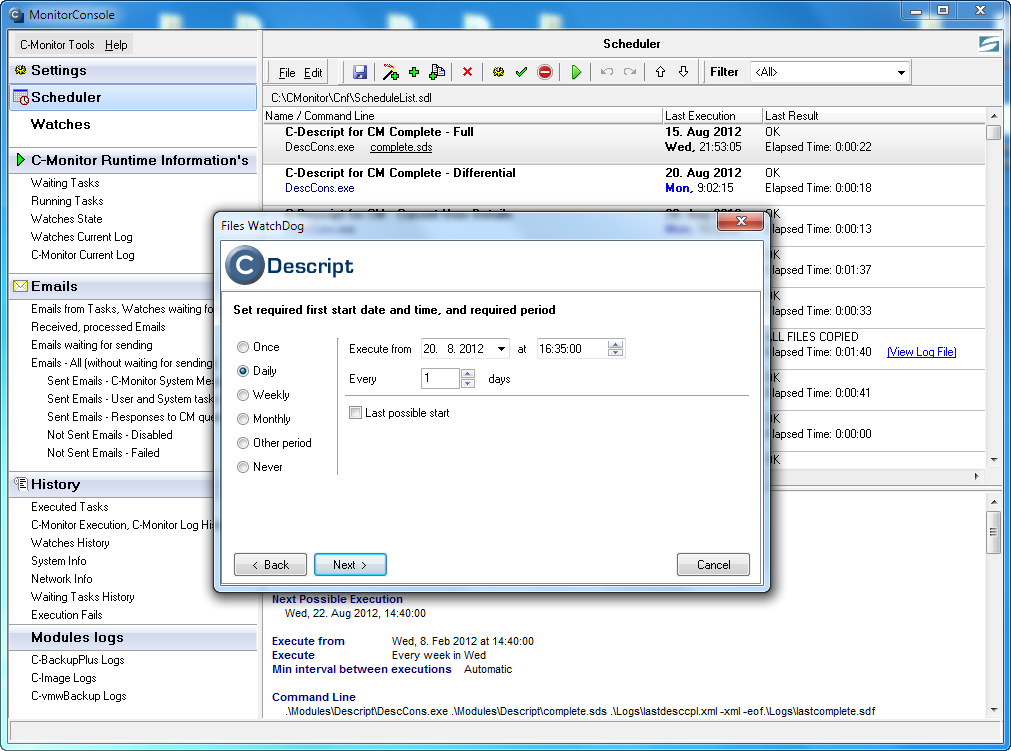Click the redo arrow icon in Scheduler toolbar
1011x751 pixels.
[630, 72]
